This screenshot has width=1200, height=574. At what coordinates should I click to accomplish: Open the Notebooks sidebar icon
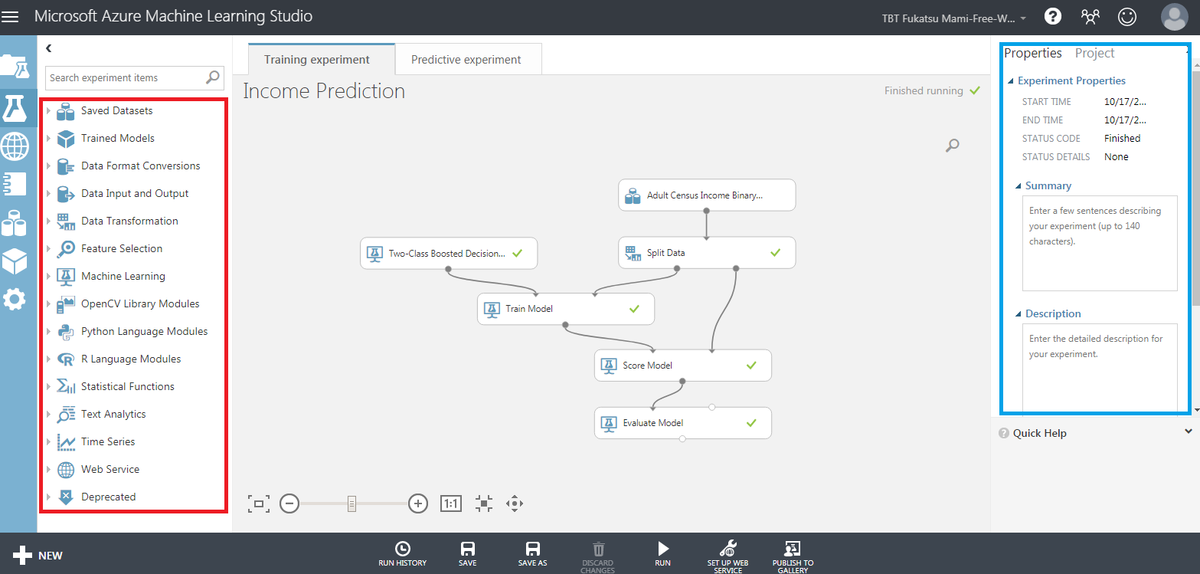coord(14,184)
